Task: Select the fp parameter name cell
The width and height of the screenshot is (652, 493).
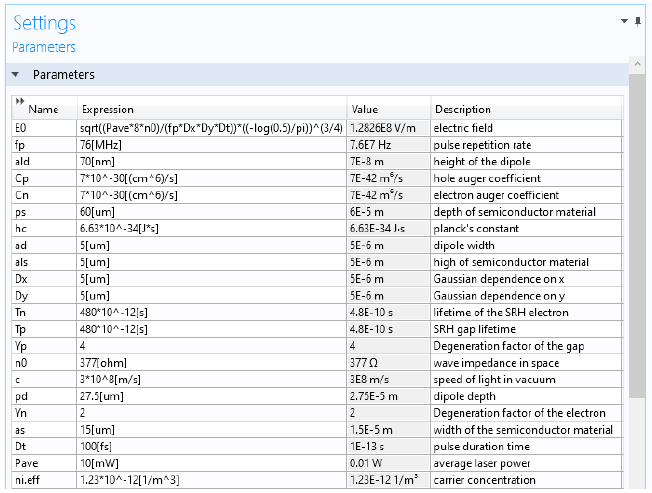Action: coord(43,145)
